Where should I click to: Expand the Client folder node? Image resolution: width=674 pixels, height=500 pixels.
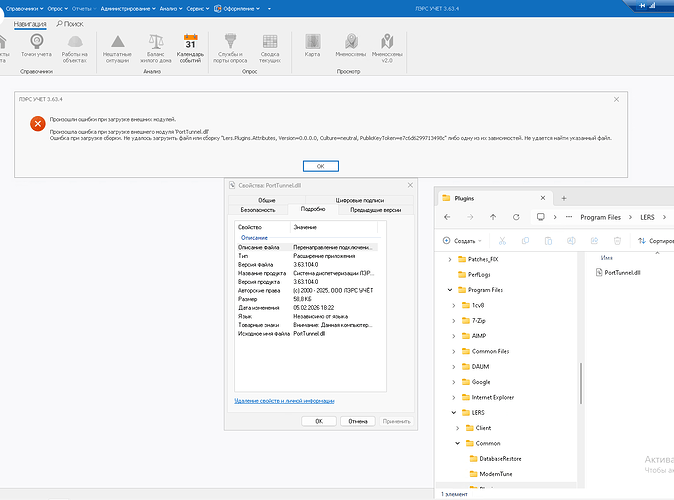458,427
